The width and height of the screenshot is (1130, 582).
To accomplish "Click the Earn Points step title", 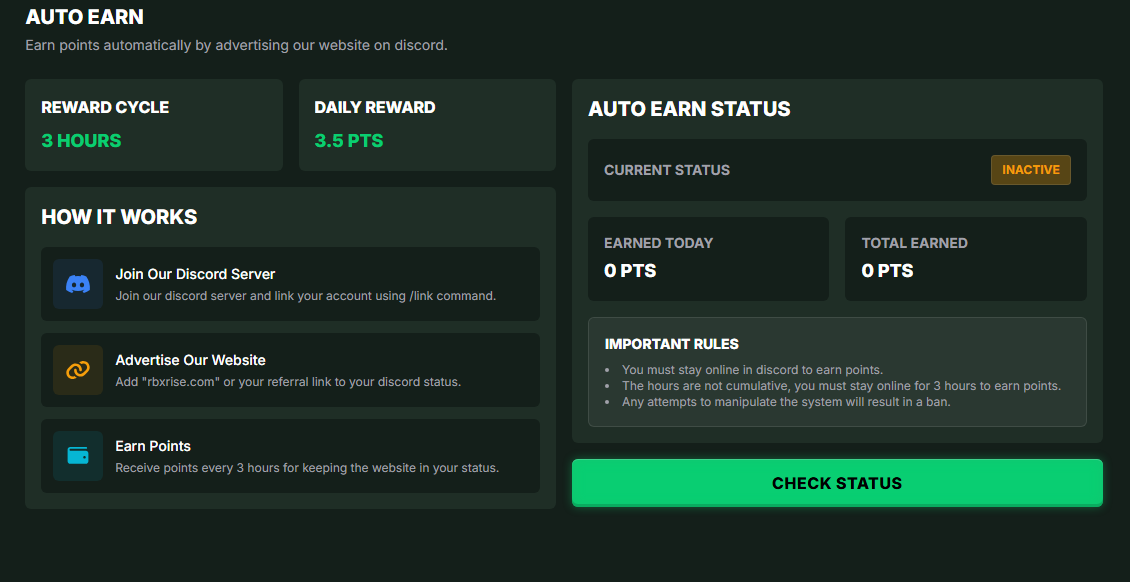I will (153, 446).
